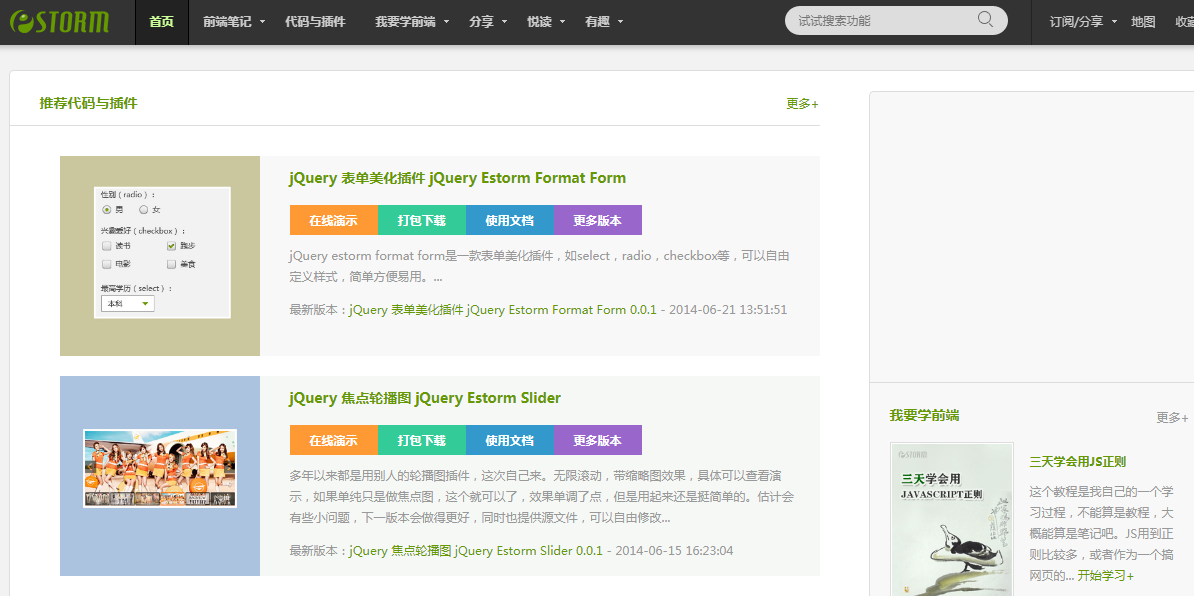Click 更多+ beside 我要学前端 sidebar heading
The image size is (1194, 596).
(1172, 417)
